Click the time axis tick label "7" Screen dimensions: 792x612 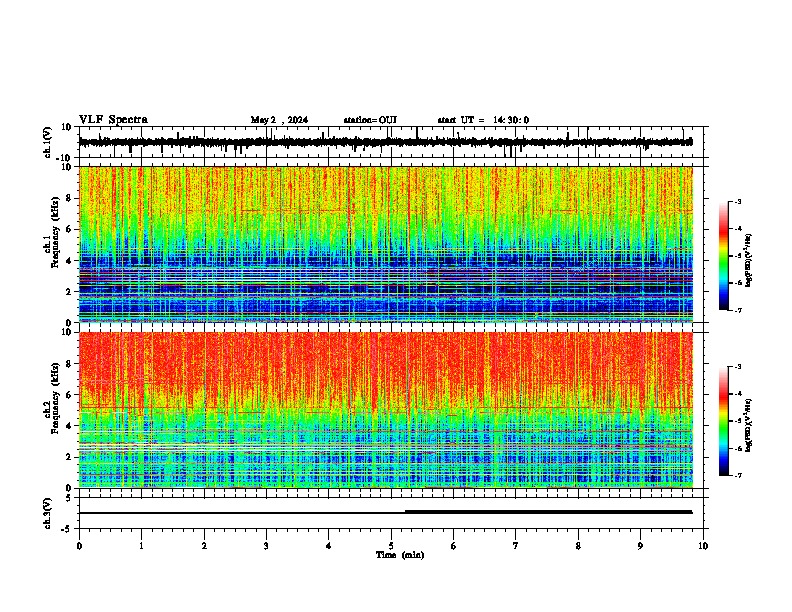(x=516, y=546)
